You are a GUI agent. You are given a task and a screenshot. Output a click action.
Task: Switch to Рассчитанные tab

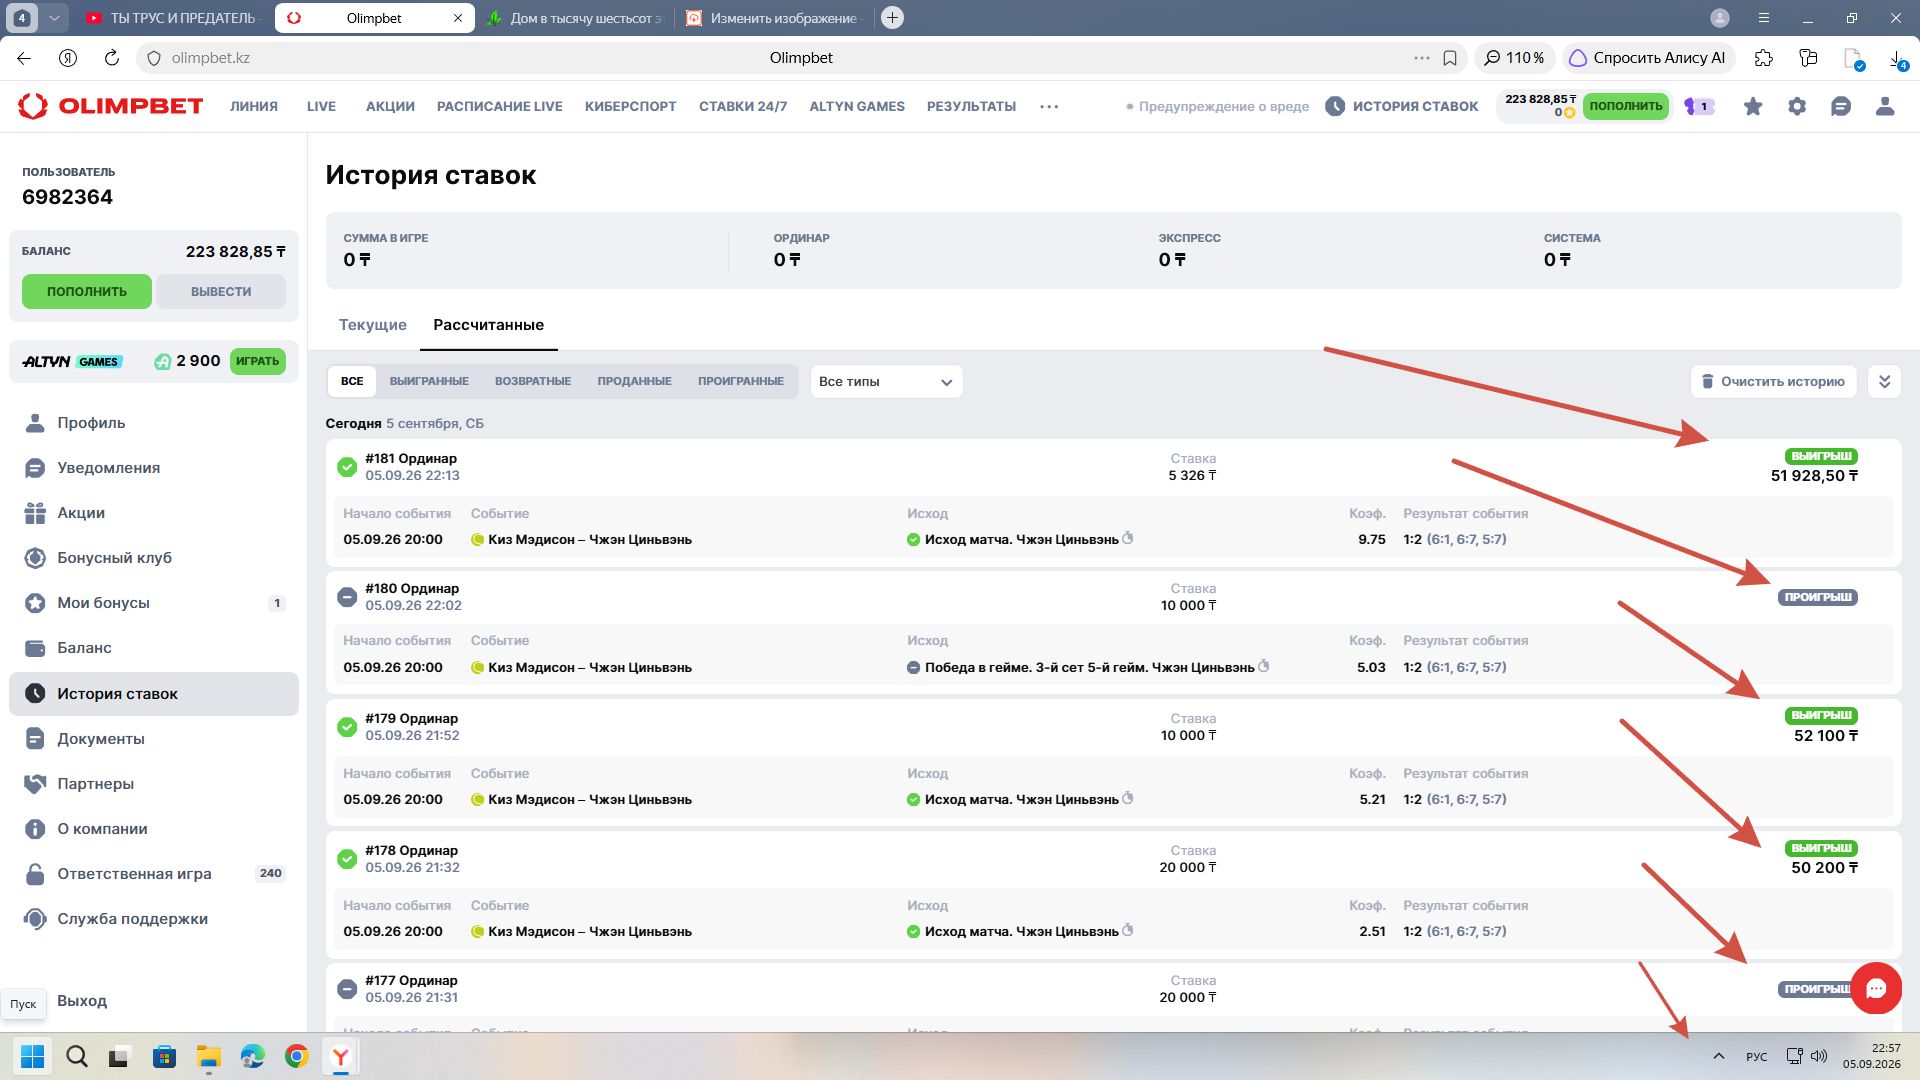click(489, 325)
